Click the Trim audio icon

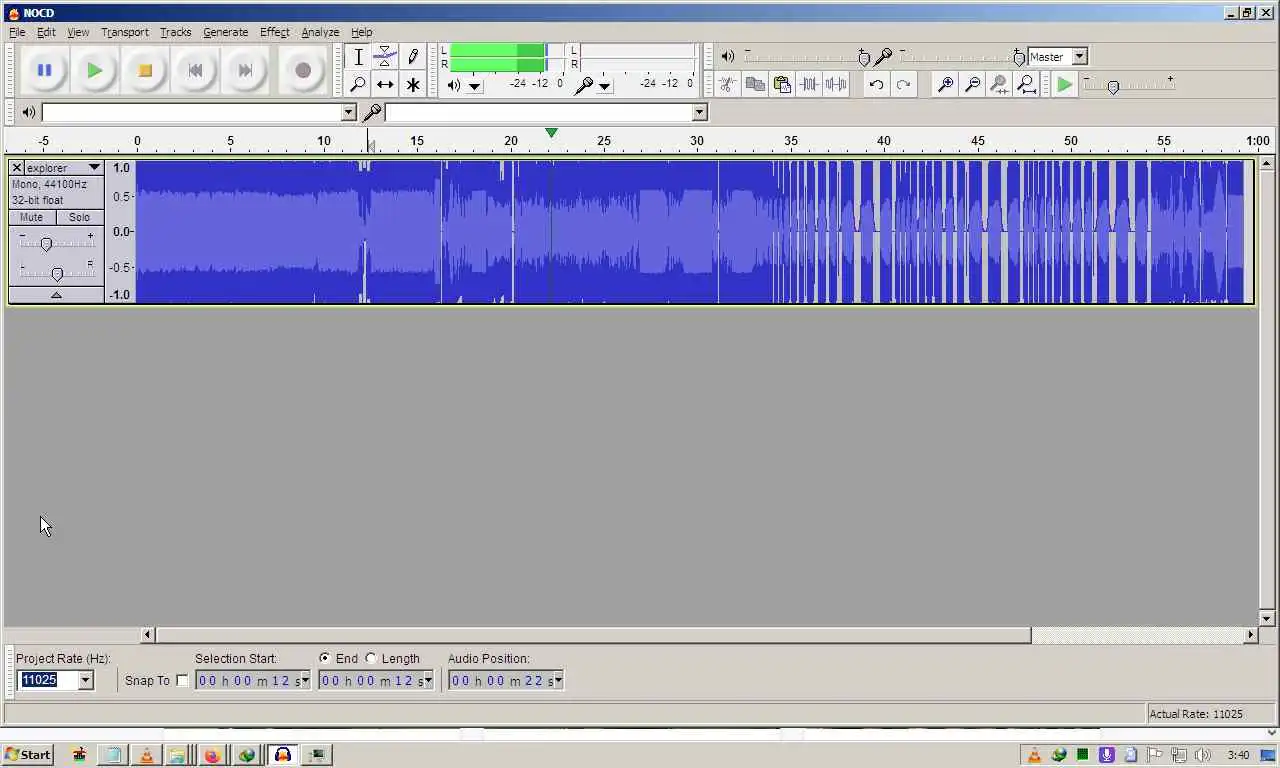[809, 85]
